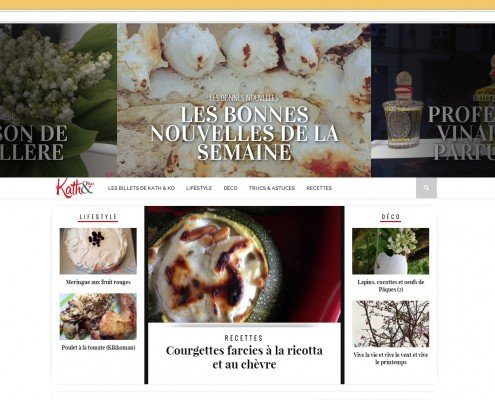495x400 pixels.
Task: Click the search magnifier icon
Action: 426,188
